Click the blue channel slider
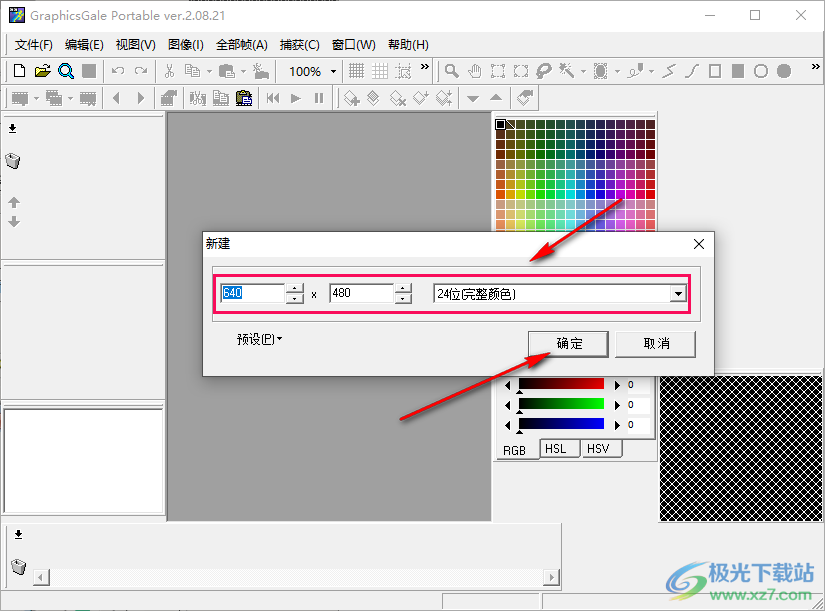Image resolution: width=825 pixels, height=611 pixels. pyautogui.click(x=561, y=424)
